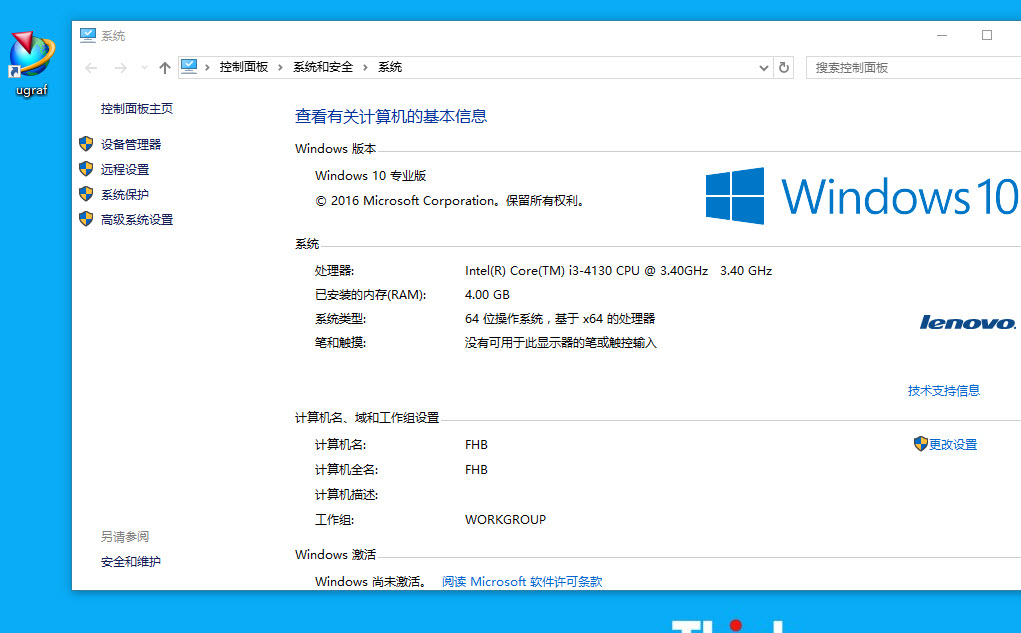Click the Windows 10 logo image
This screenshot has width=1021, height=633.
862,196
